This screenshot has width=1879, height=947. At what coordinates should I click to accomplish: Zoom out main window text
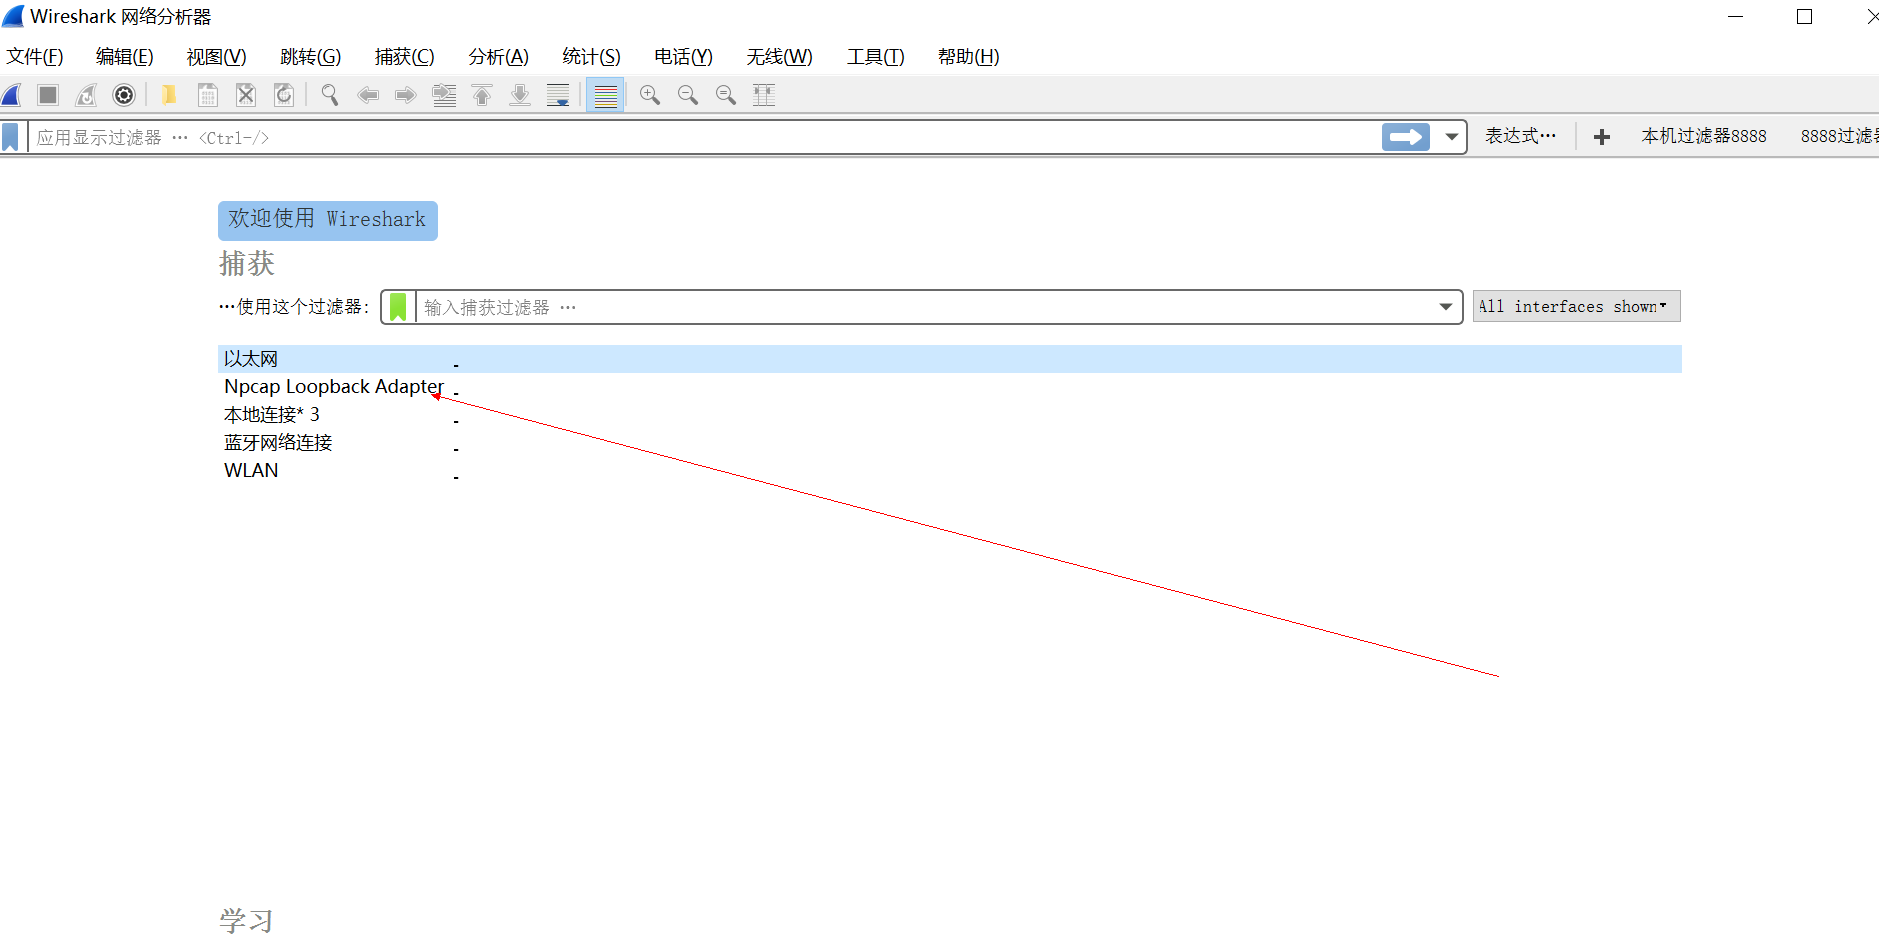tap(688, 95)
